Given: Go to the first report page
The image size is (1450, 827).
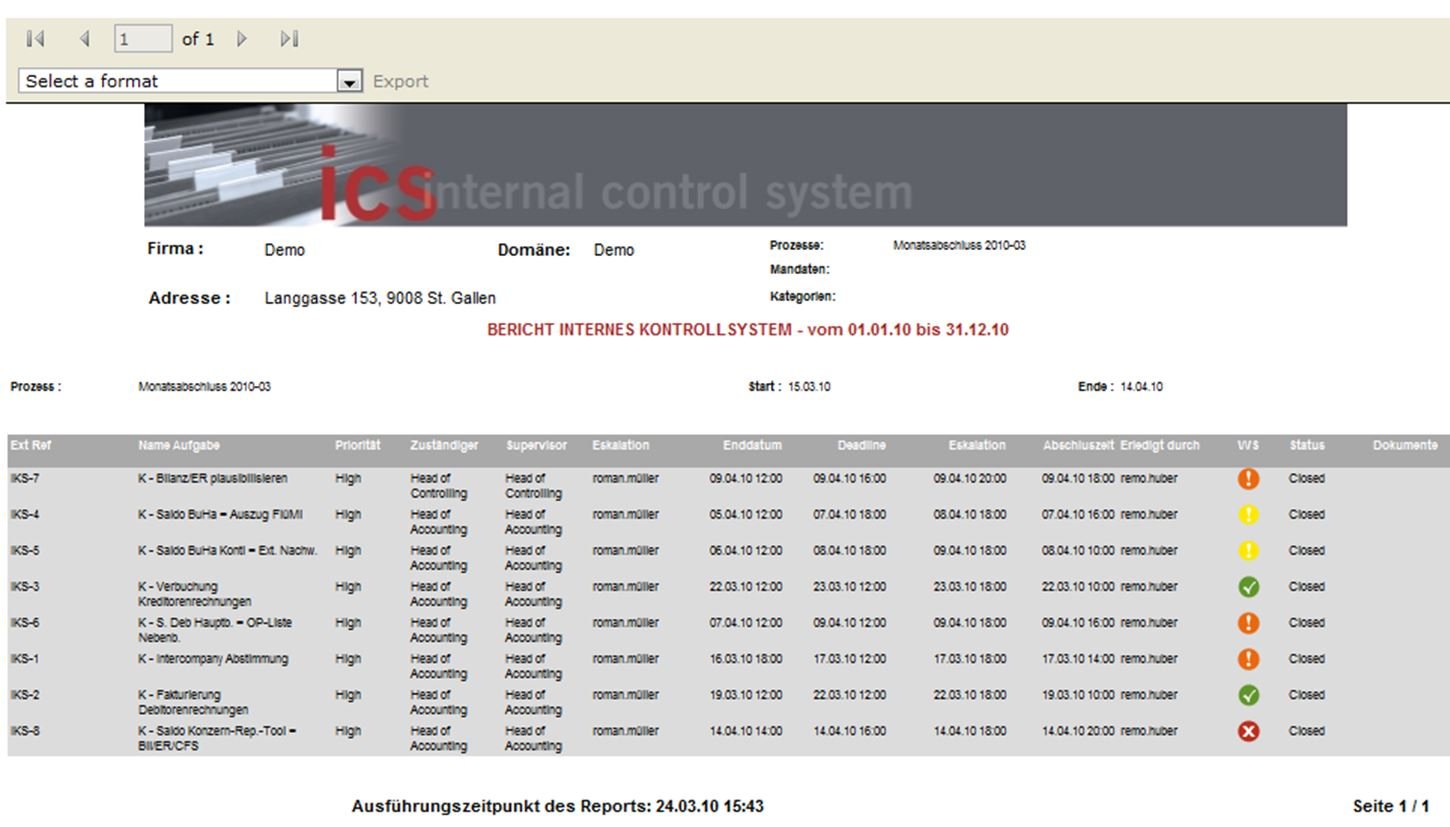Looking at the screenshot, I should [x=36, y=39].
